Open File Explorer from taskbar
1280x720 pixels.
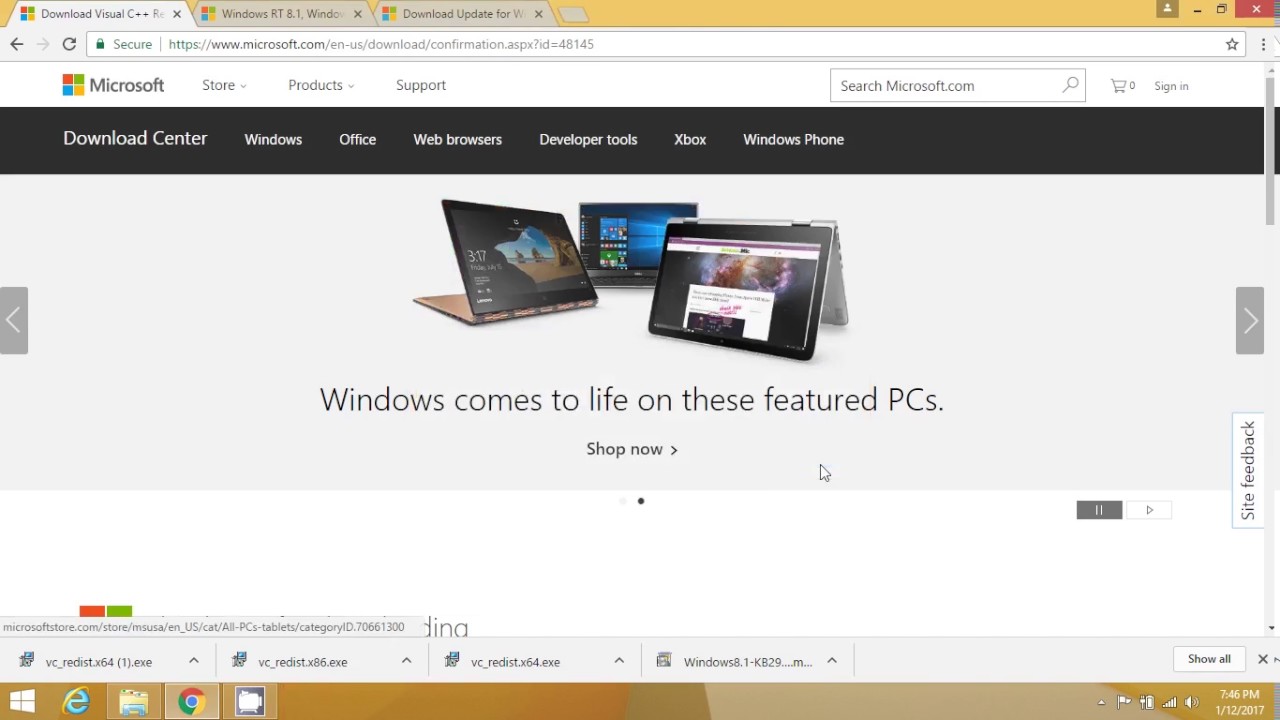coord(133,702)
